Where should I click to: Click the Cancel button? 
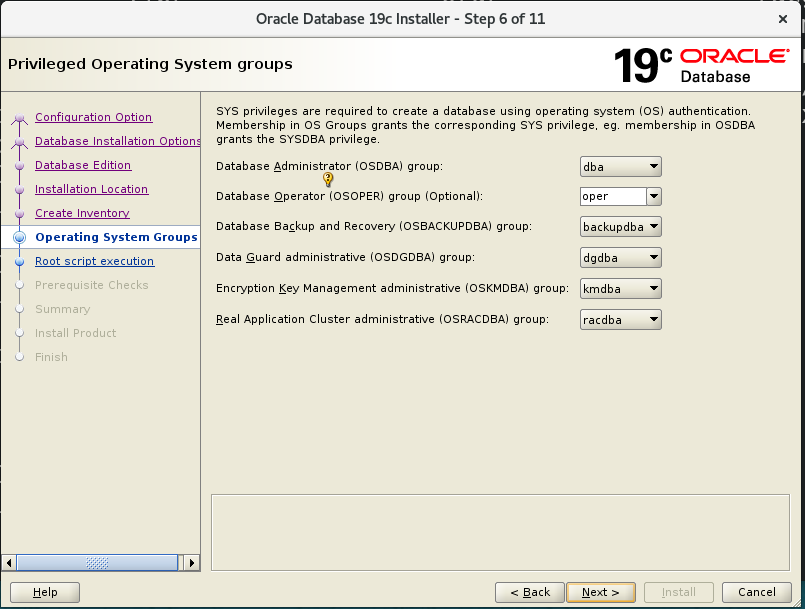(x=757, y=592)
